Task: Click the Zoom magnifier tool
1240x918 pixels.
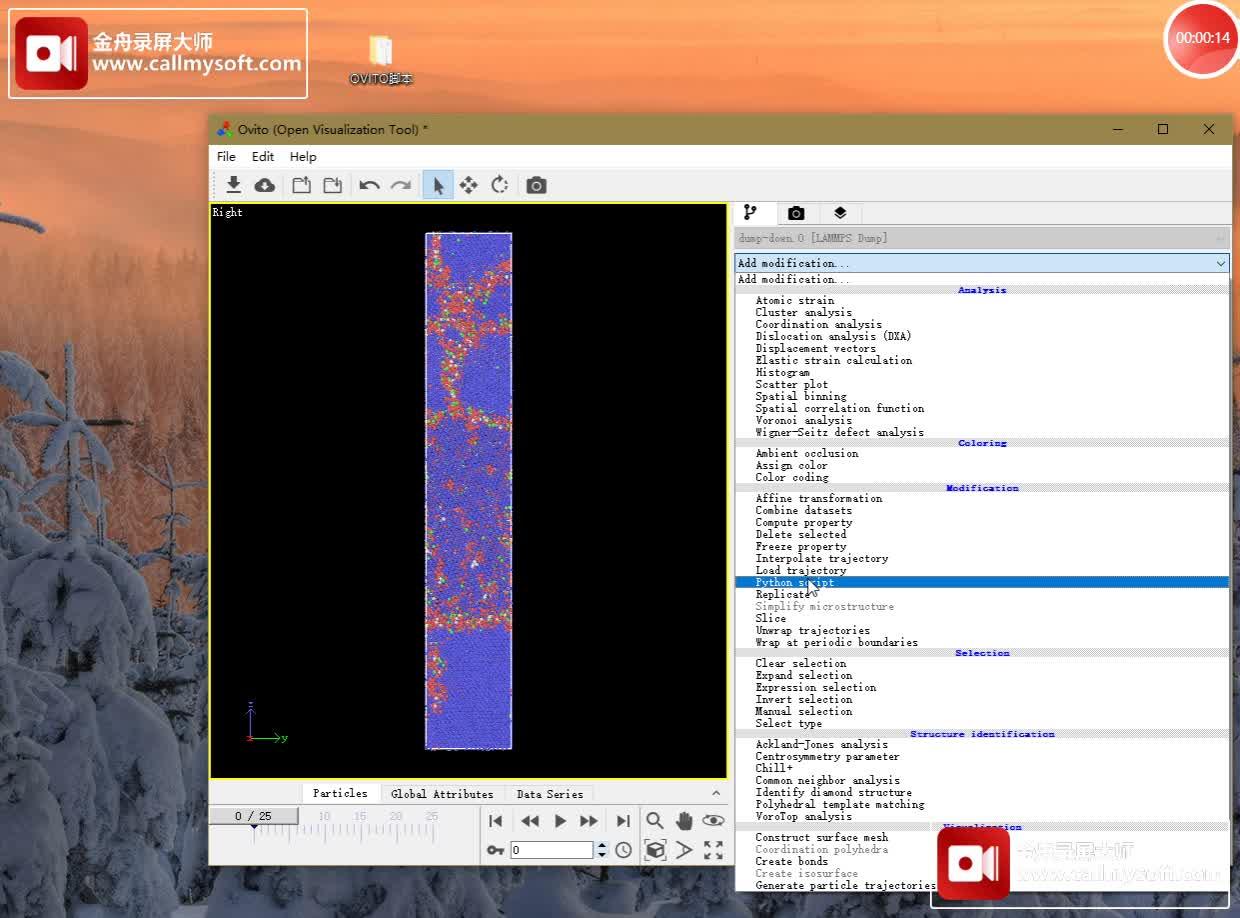Action: [654, 821]
